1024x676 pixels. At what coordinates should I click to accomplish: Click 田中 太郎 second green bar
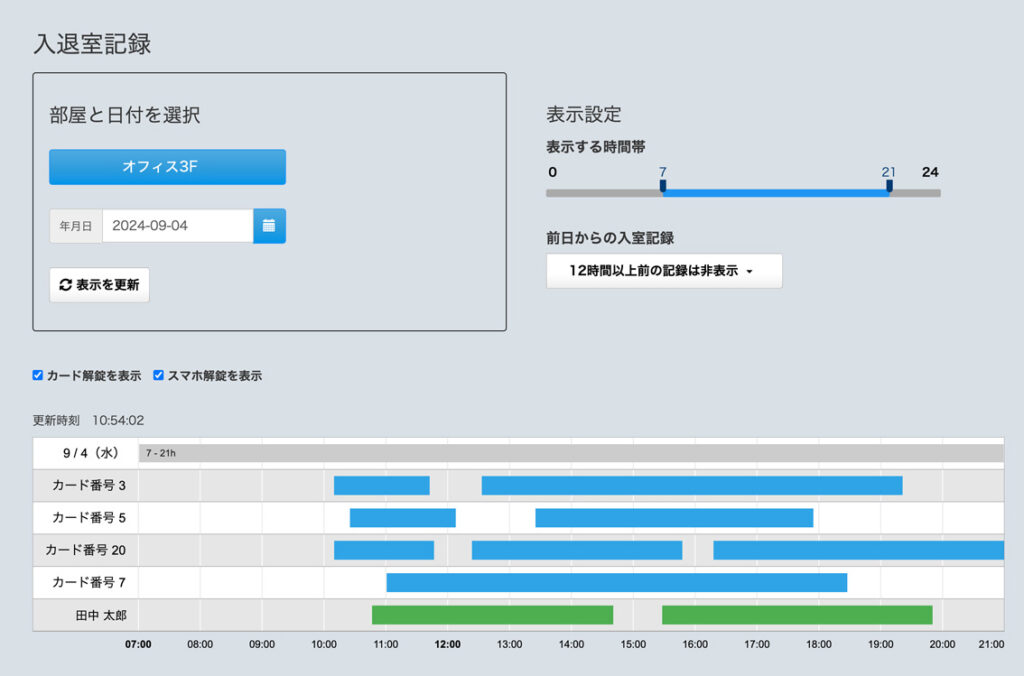[796, 615]
